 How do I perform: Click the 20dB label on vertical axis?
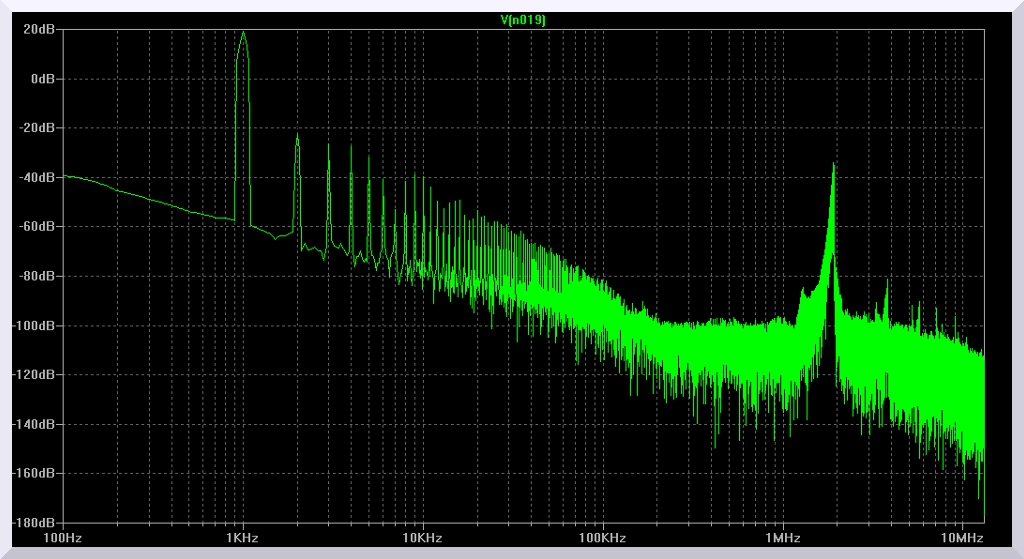pyautogui.click(x=40, y=29)
